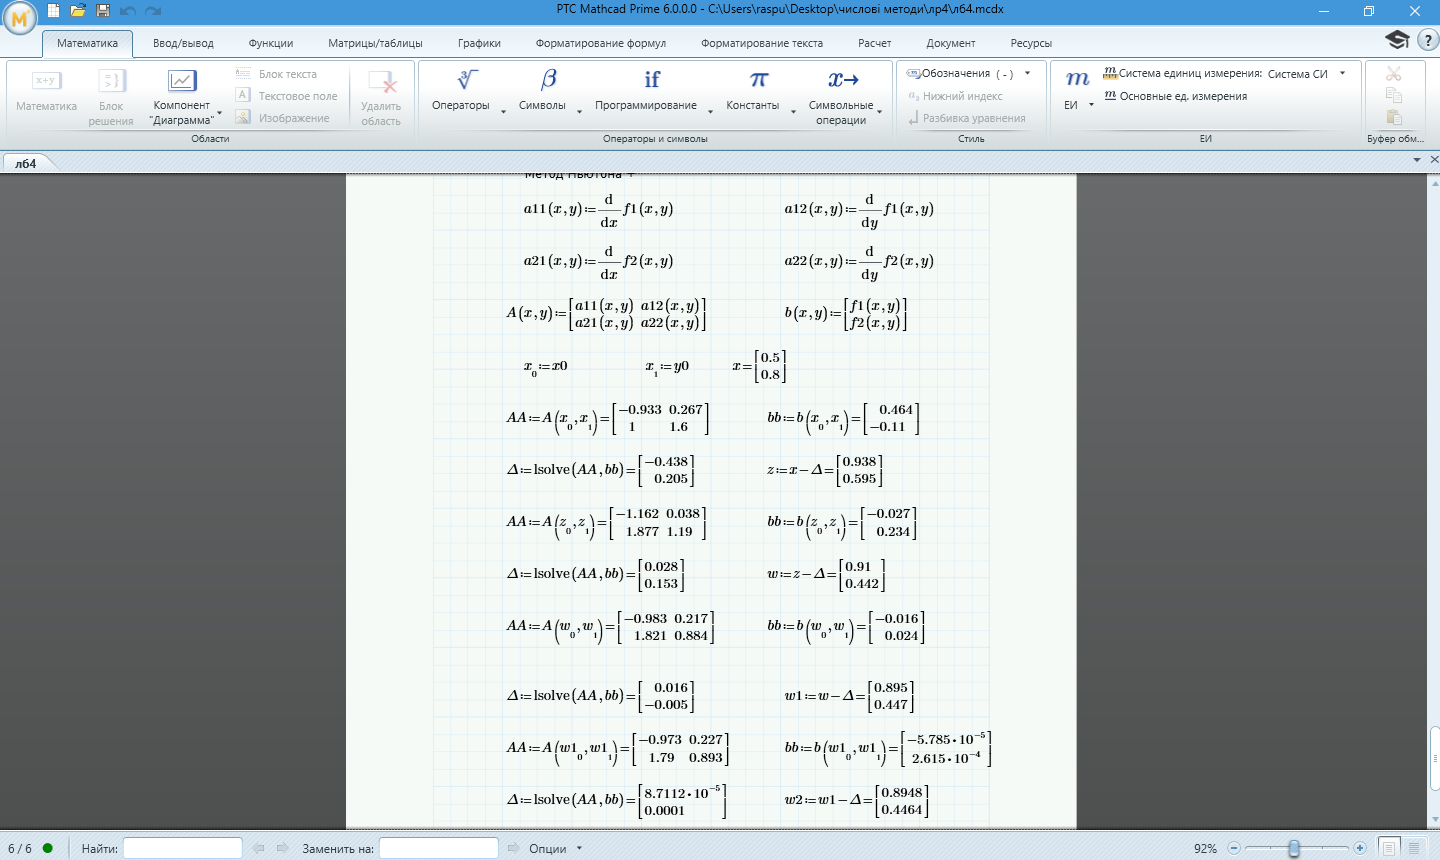Open the Mathcad application menu button
1440x860 pixels.
(20, 17)
